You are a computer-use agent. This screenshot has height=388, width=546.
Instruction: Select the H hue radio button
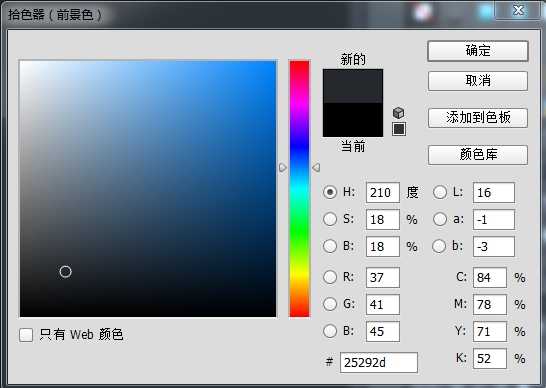[330, 192]
